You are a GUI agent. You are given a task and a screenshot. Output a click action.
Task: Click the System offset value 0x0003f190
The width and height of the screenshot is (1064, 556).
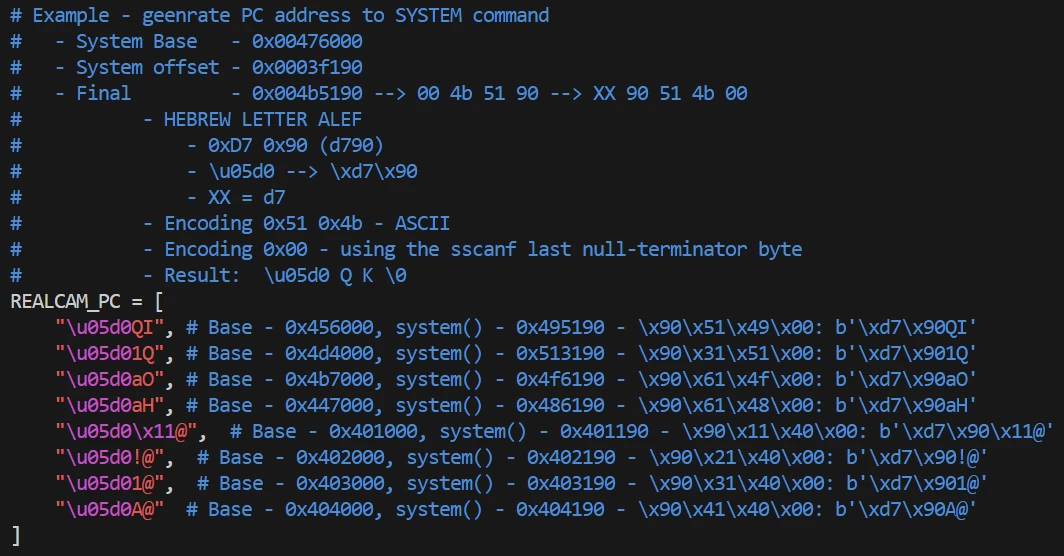pyautogui.click(x=307, y=67)
